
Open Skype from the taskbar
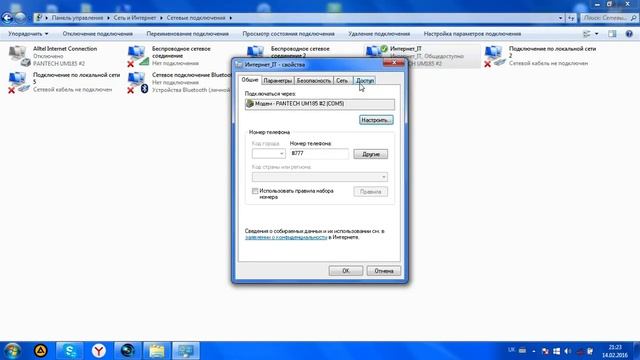click(70, 351)
